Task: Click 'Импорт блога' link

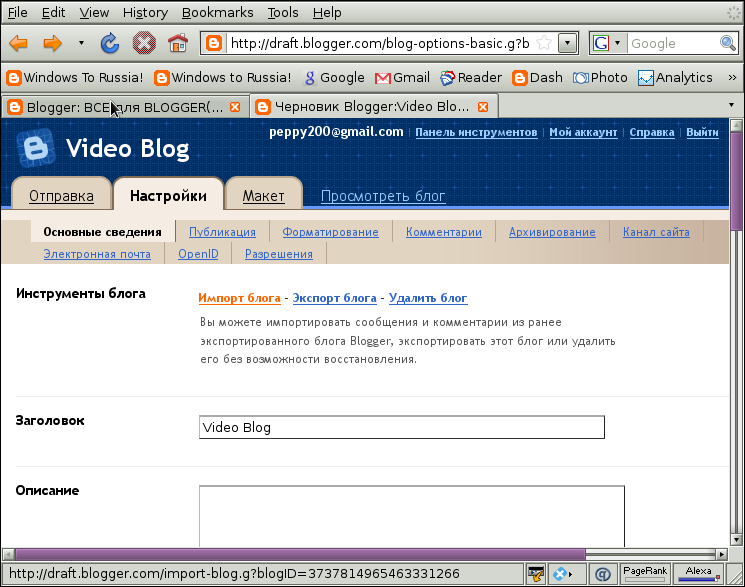Action: click(239, 298)
